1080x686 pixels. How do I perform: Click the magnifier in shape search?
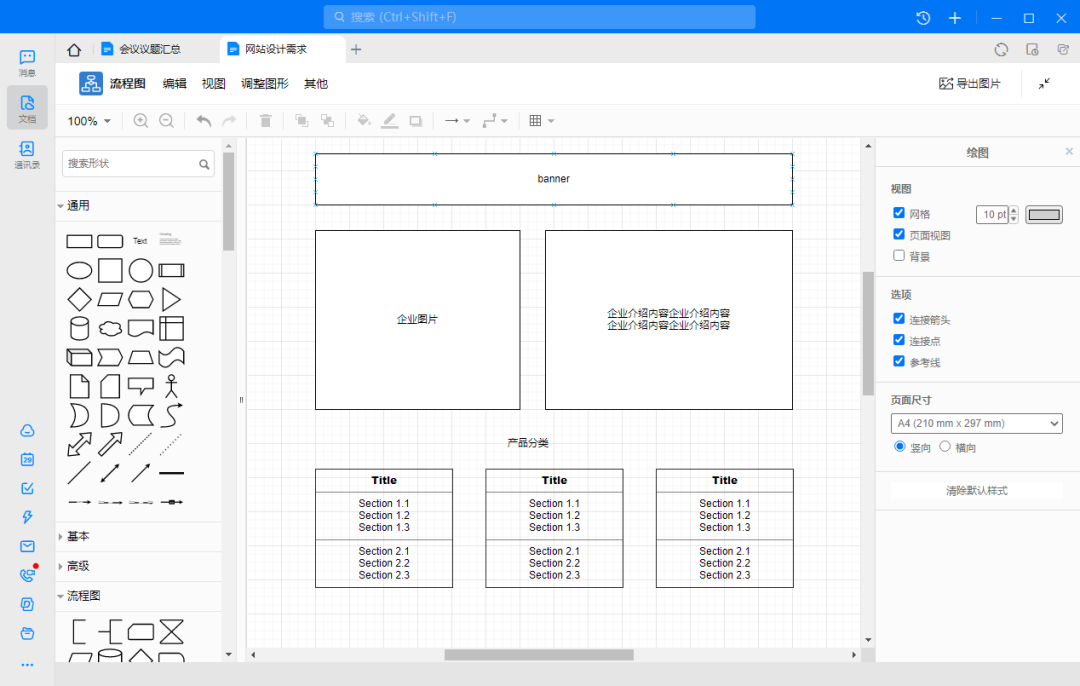tap(204, 164)
